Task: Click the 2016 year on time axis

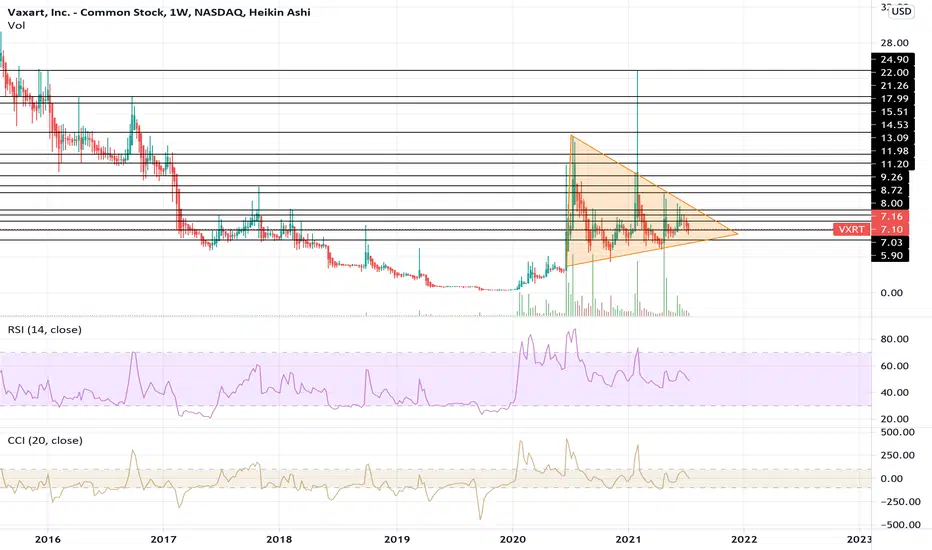Action: click(48, 539)
